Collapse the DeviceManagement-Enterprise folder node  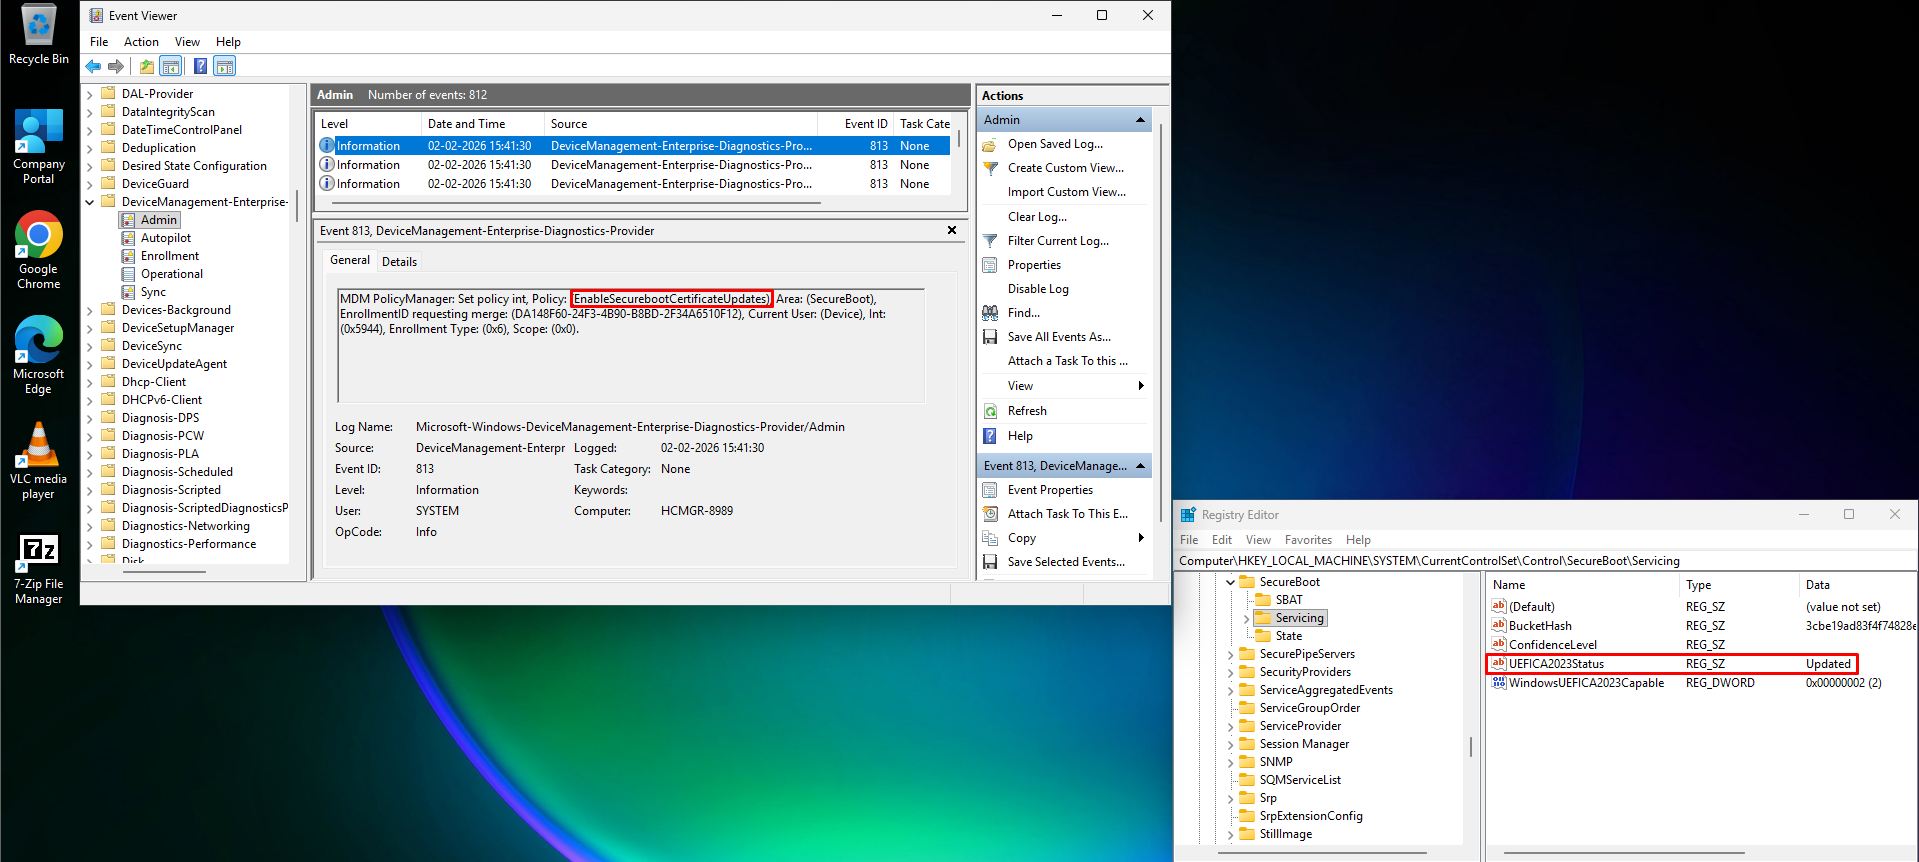click(90, 202)
